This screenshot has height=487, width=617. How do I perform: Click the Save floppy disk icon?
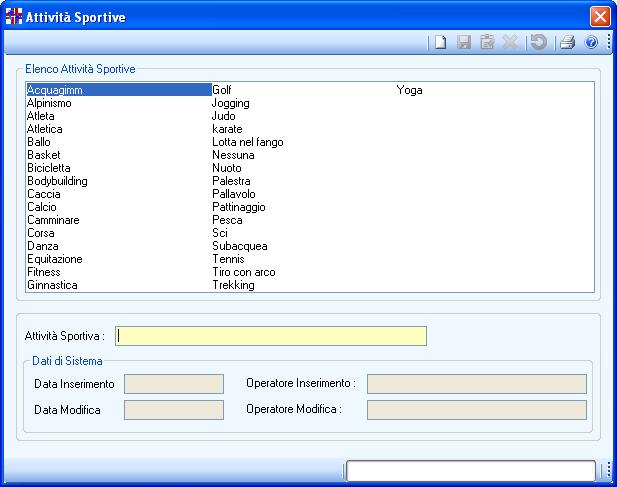click(464, 43)
